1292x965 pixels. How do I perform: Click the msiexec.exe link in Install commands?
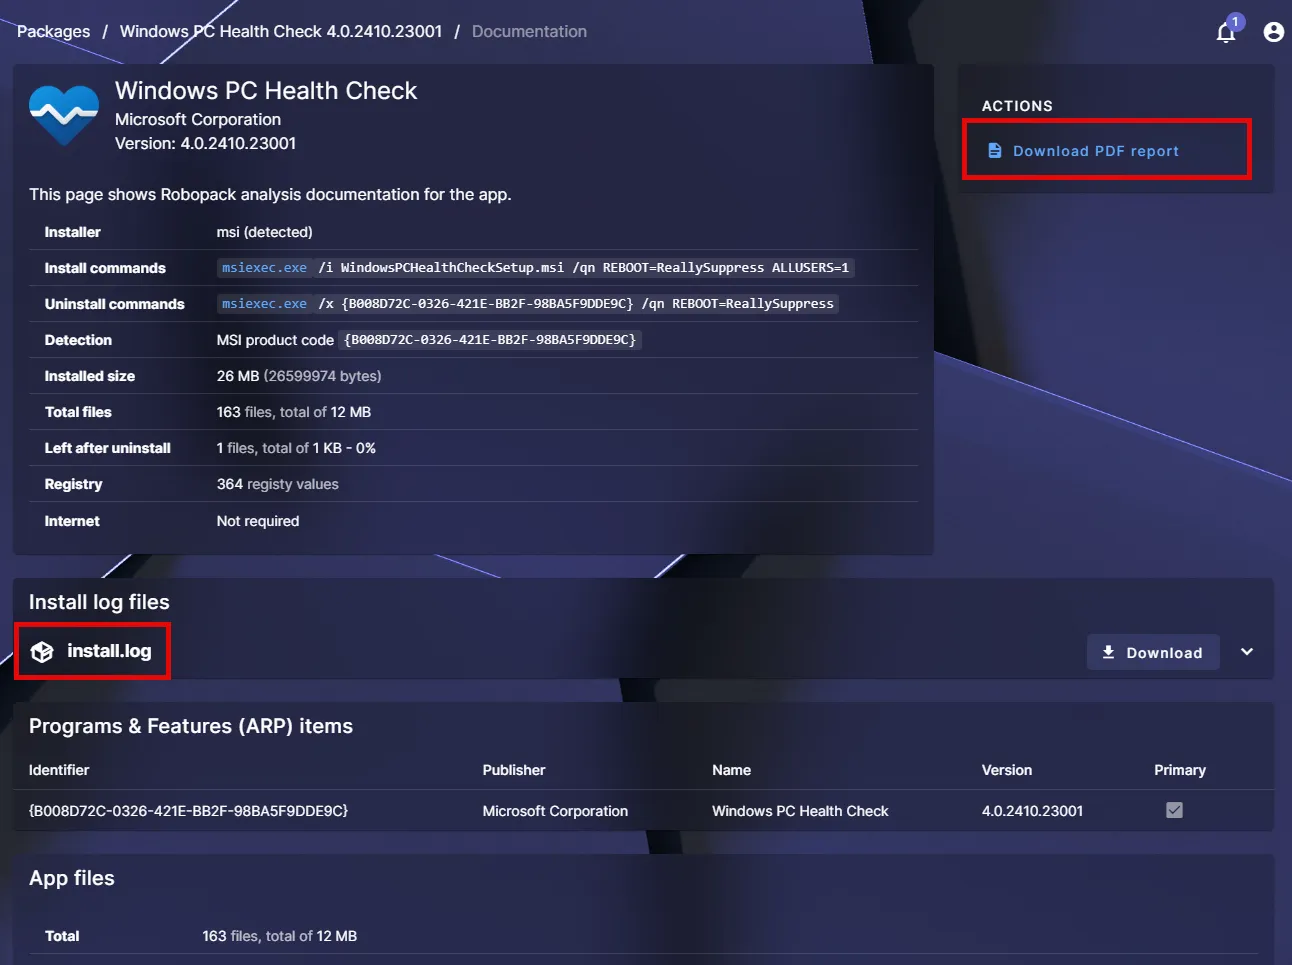point(264,267)
